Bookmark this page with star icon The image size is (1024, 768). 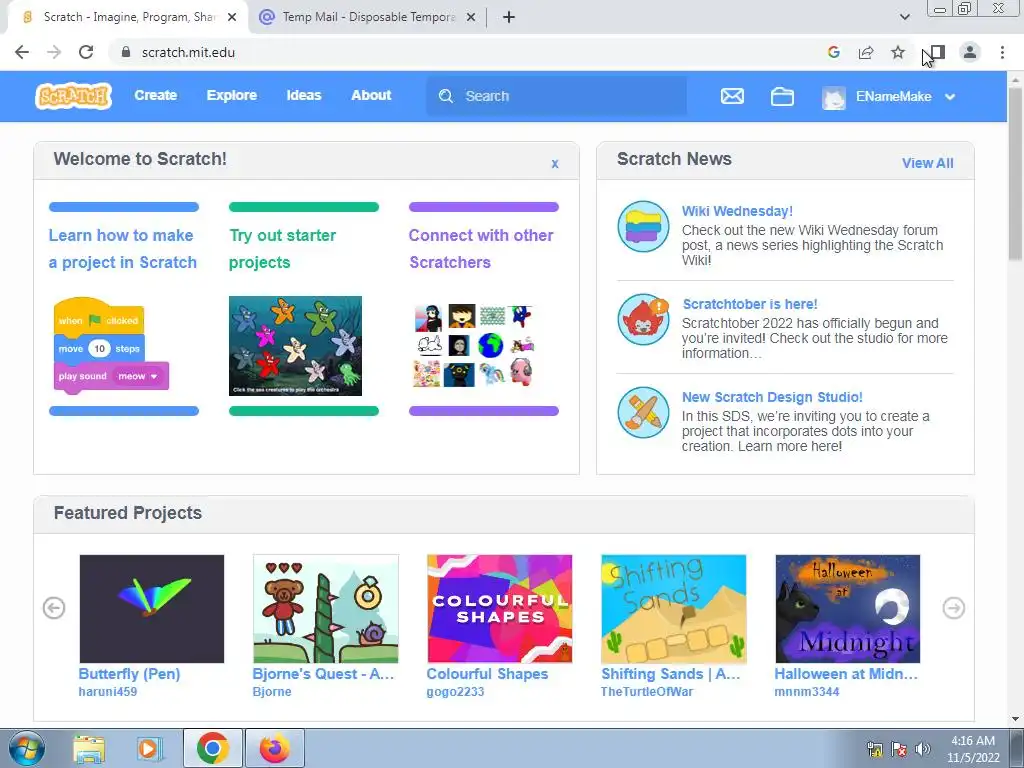coord(898,52)
